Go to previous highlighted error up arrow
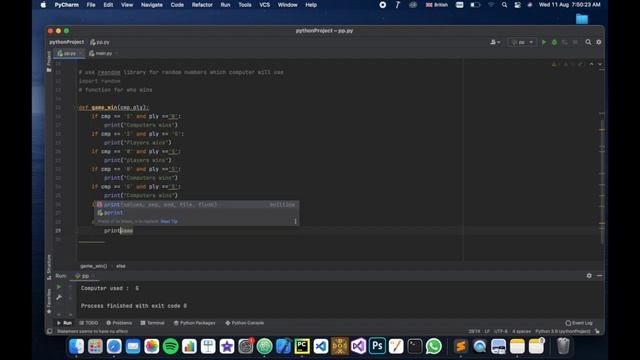640x360 pixels. click(x=591, y=64)
